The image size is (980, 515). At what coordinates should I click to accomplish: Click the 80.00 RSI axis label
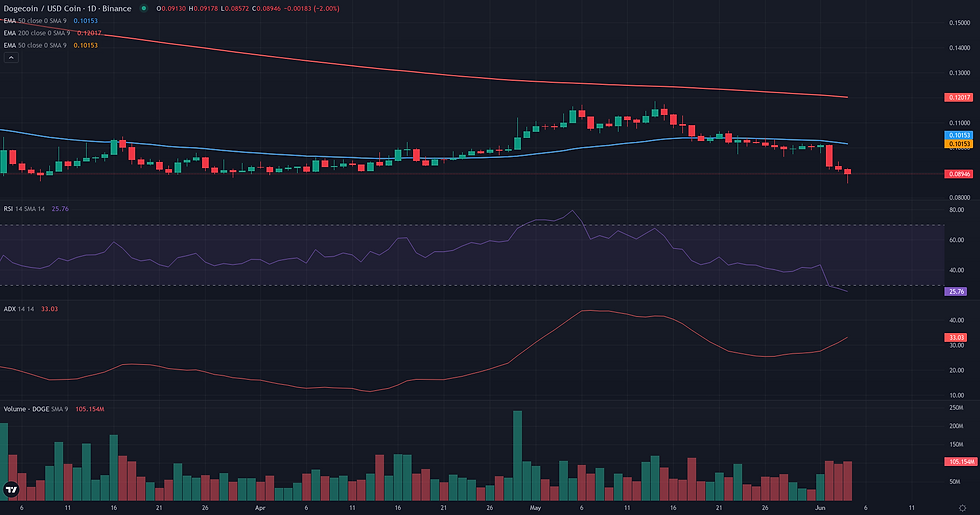click(x=956, y=210)
